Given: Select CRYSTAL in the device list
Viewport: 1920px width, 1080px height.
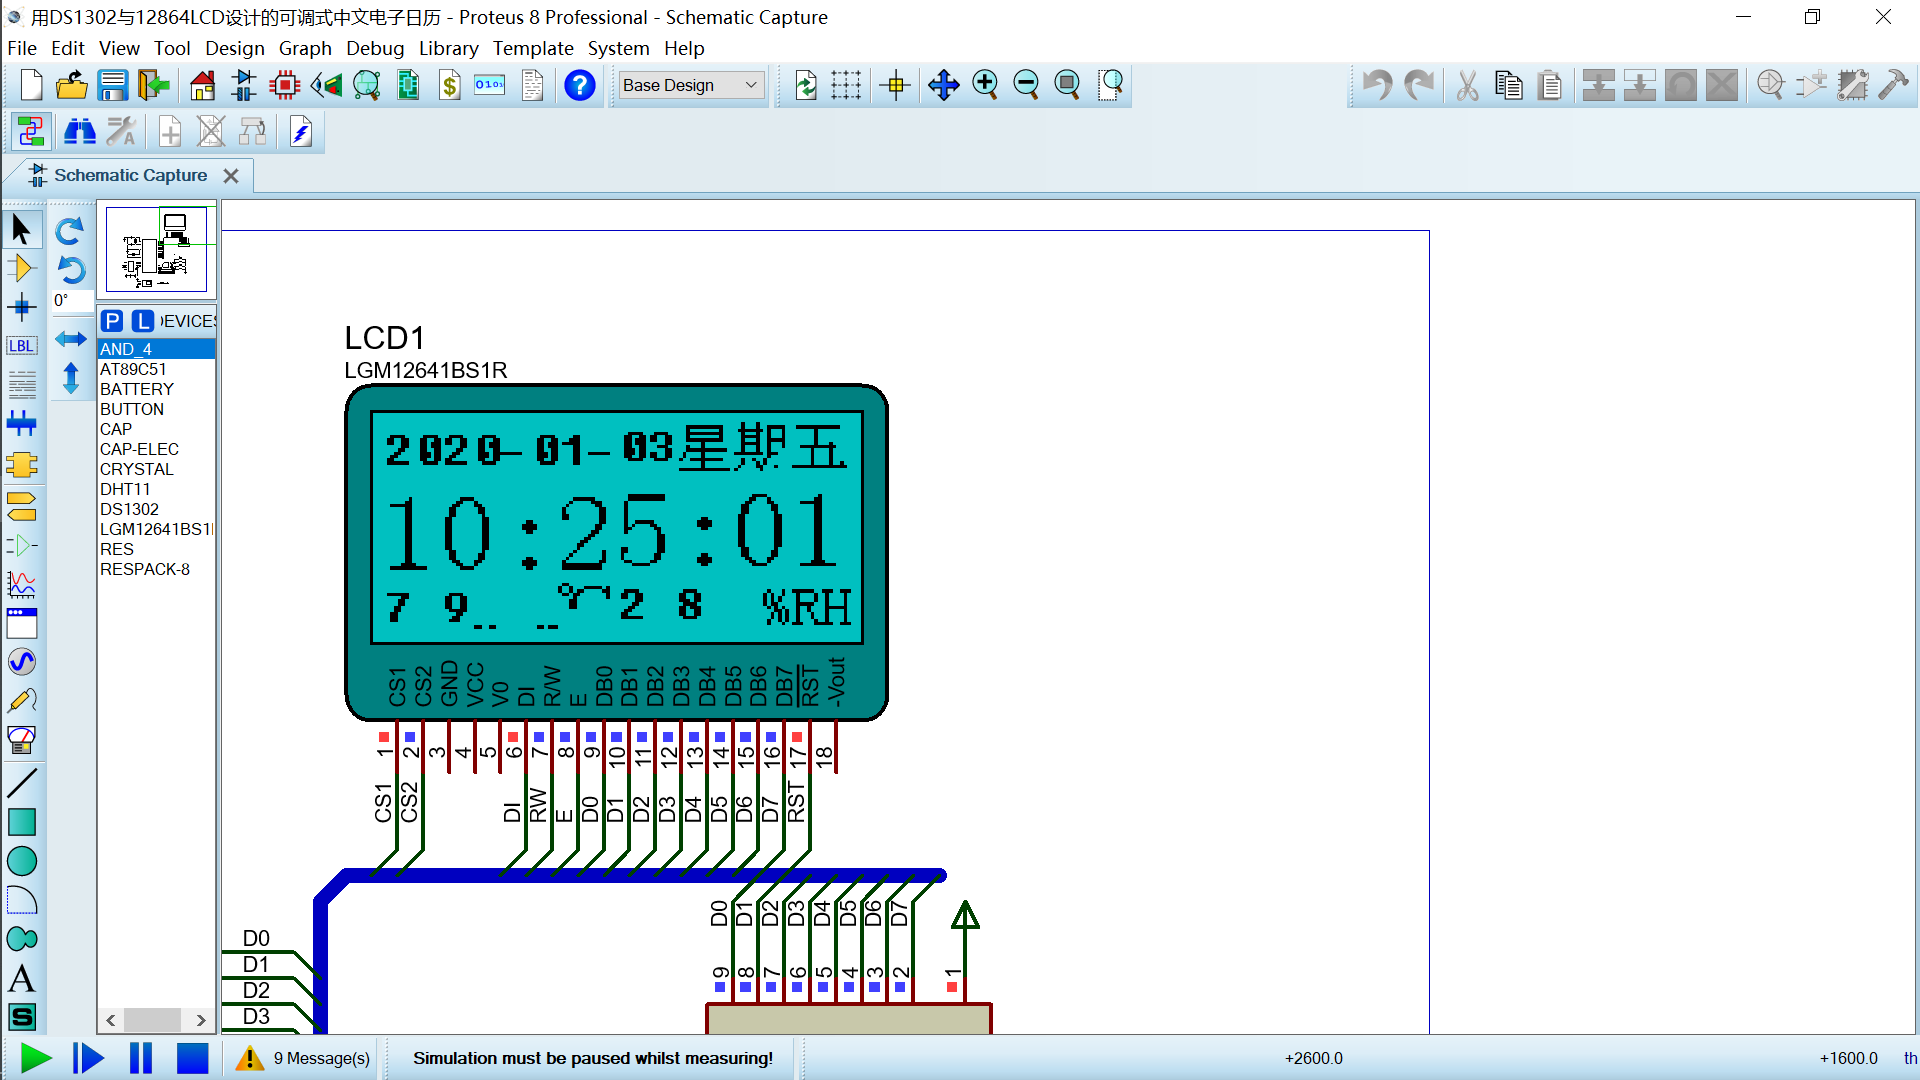Looking at the screenshot, I should pos(157,469).
